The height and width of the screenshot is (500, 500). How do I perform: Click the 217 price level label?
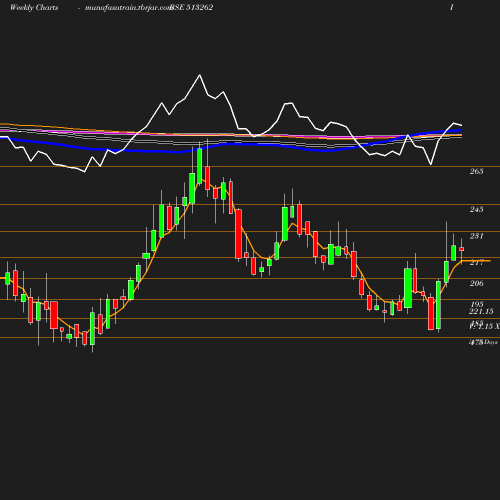click(476, 263)
